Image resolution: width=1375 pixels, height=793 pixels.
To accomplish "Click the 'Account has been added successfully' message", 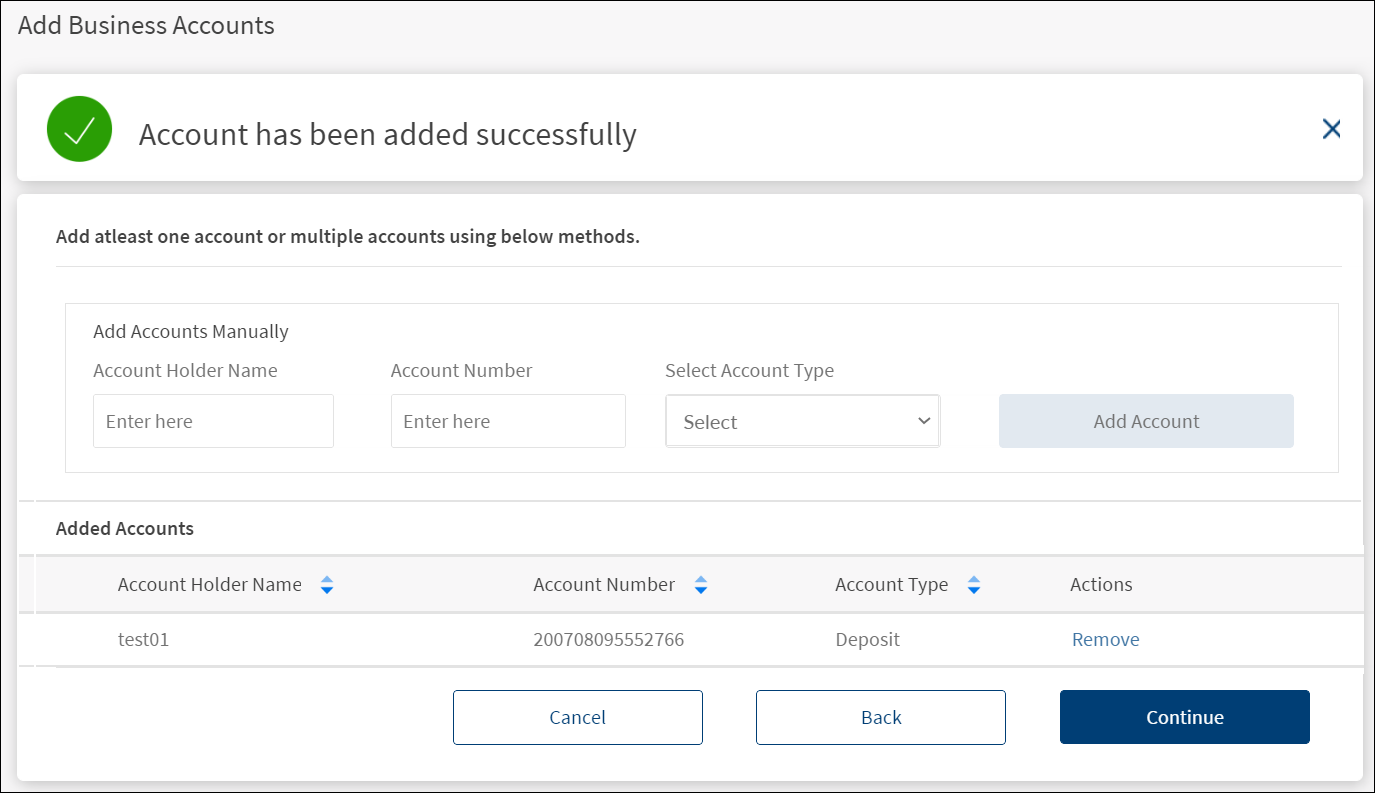I will coord(387,134).
